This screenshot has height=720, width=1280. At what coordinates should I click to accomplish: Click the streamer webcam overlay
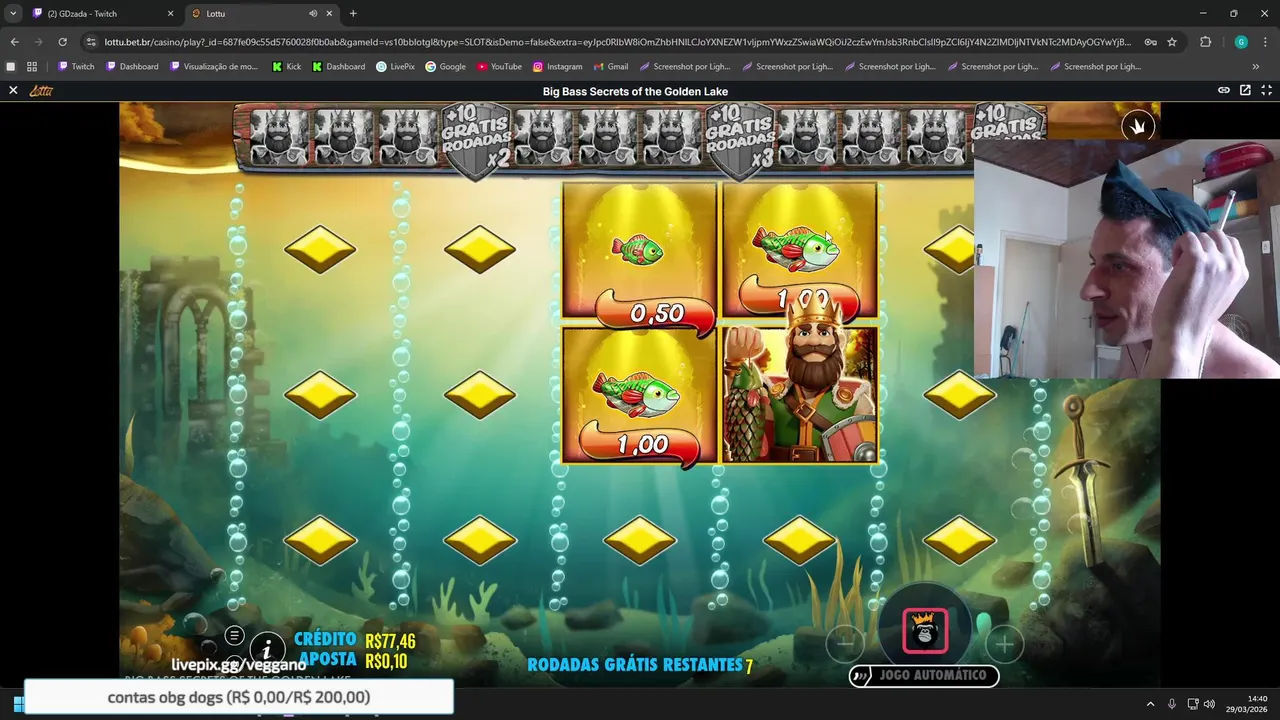pos(1127,258)
